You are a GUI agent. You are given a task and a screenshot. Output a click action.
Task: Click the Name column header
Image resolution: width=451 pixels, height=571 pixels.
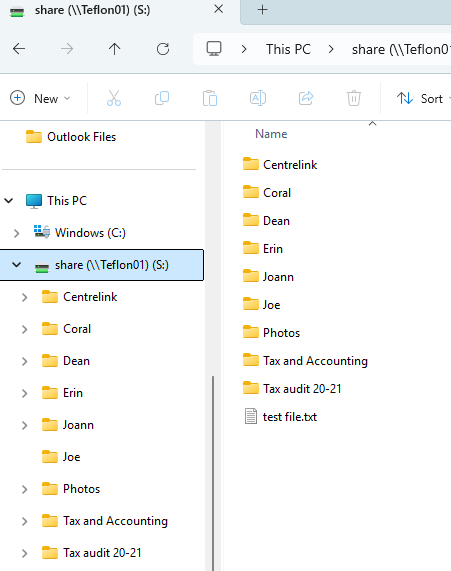click(271, 134)
